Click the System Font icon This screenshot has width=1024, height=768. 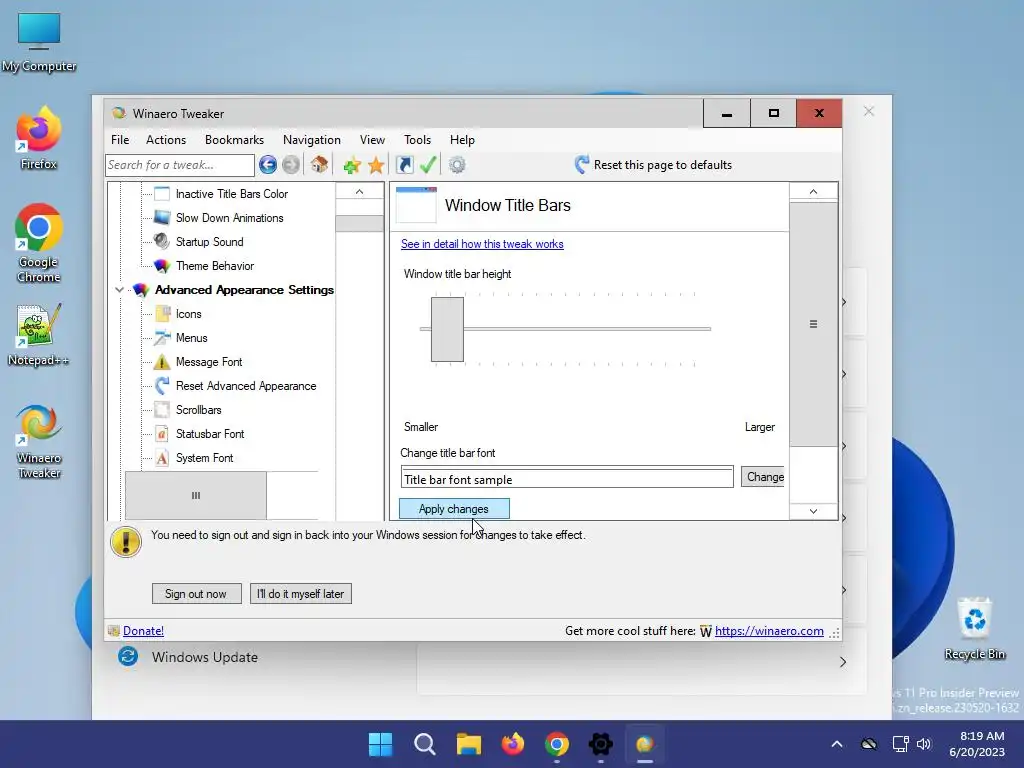[162, 458]
